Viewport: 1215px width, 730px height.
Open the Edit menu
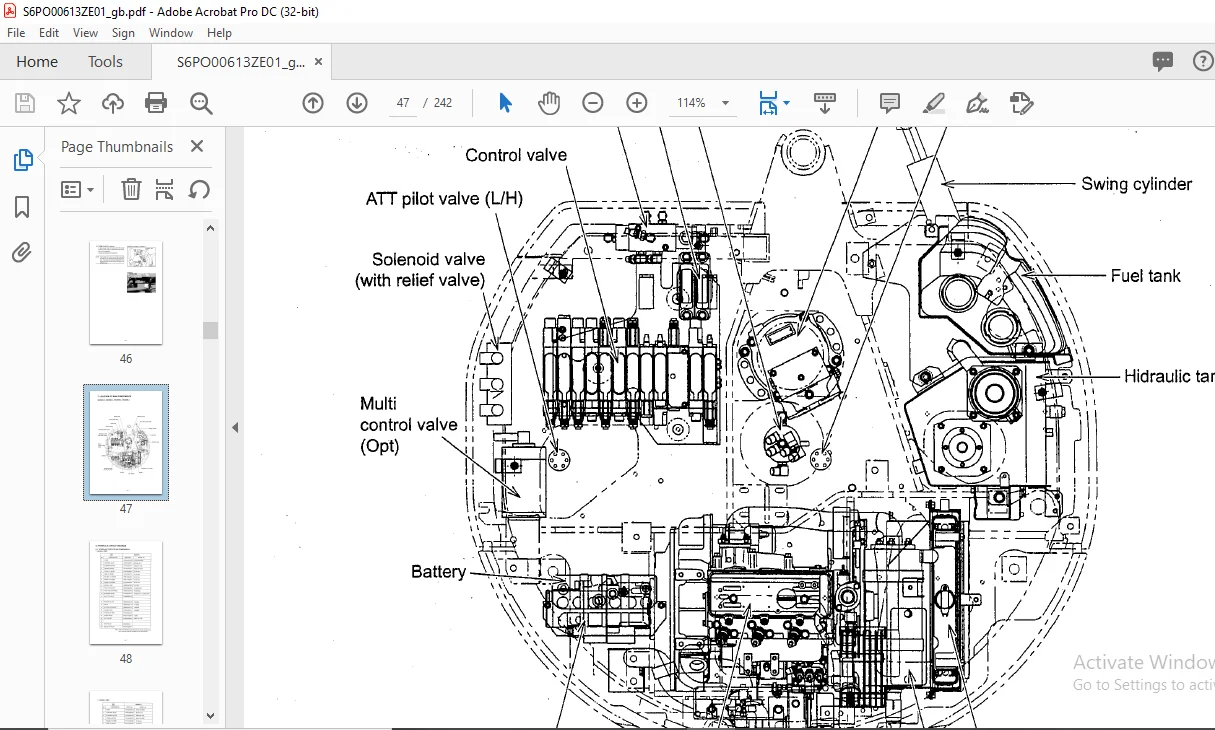tap(49, 33)
